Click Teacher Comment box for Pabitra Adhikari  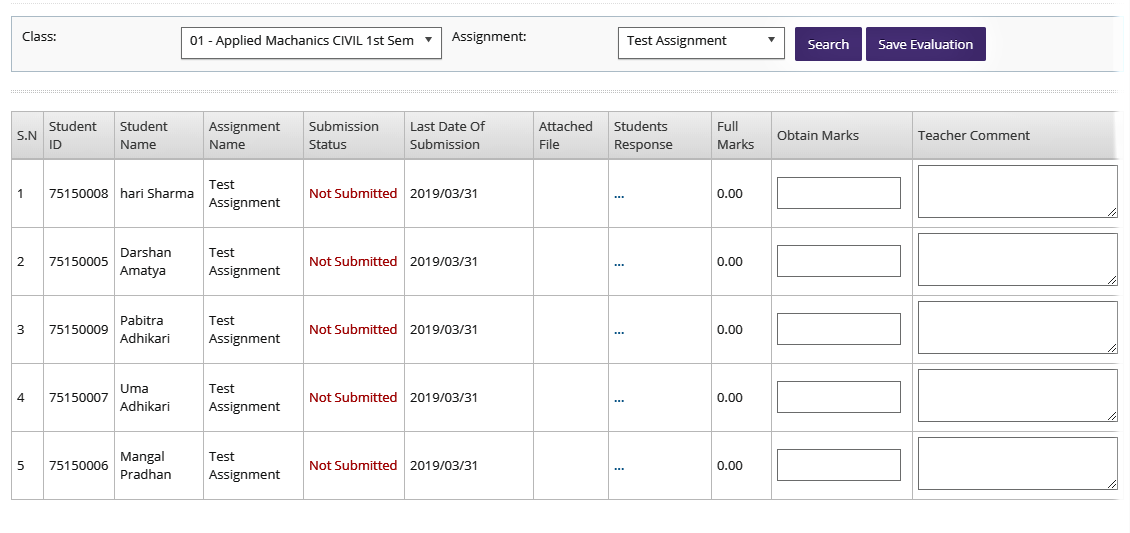point(1018,328)
